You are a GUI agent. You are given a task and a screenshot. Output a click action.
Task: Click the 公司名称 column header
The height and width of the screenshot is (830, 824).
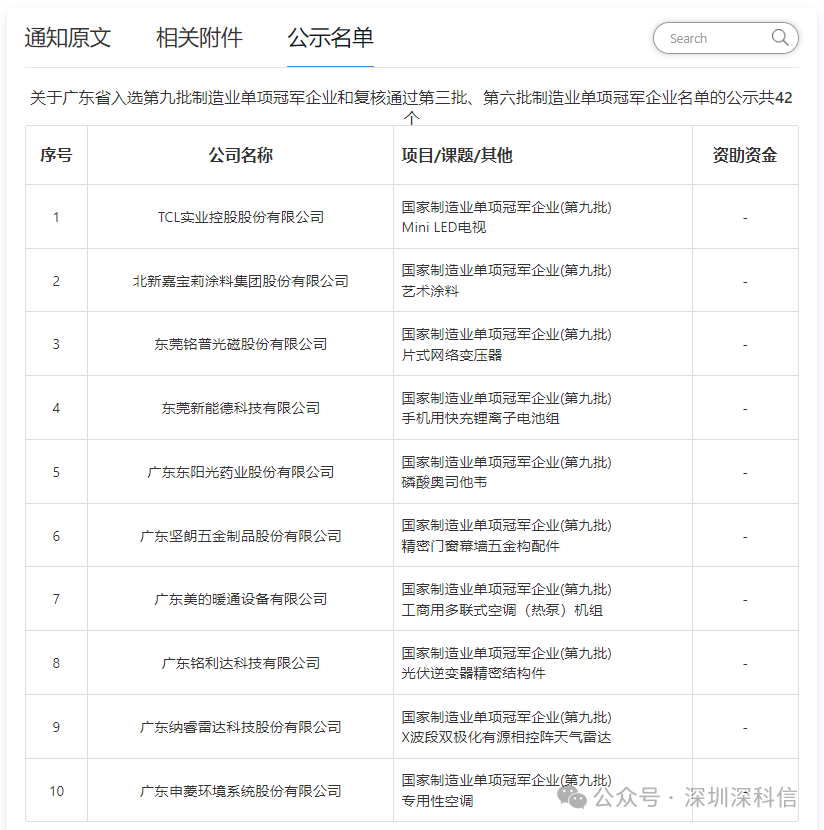pos(240,155)
